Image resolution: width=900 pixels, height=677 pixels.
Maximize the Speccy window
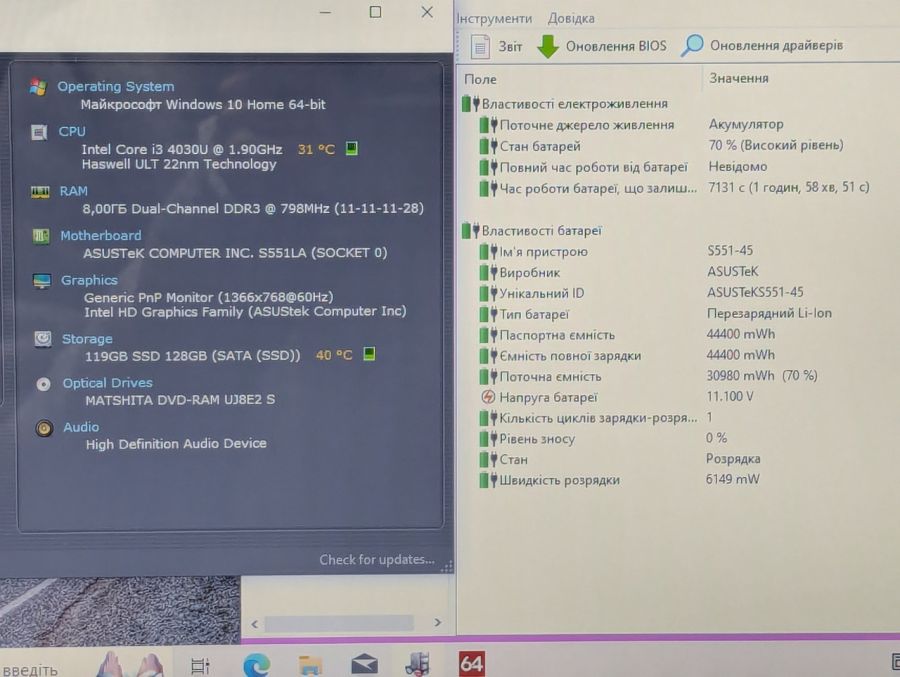[x=375, y=12]
